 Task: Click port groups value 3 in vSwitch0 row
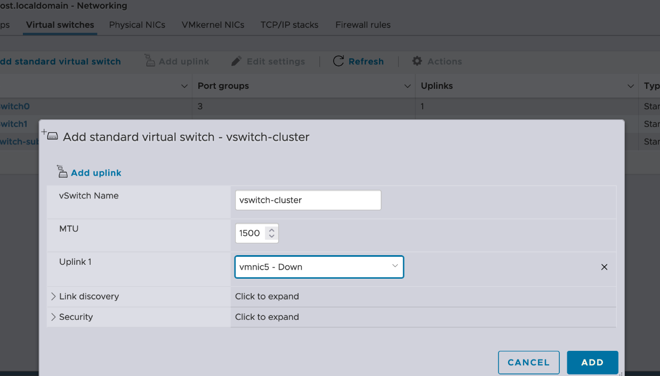pyautogui.click(x=200, y=106)
